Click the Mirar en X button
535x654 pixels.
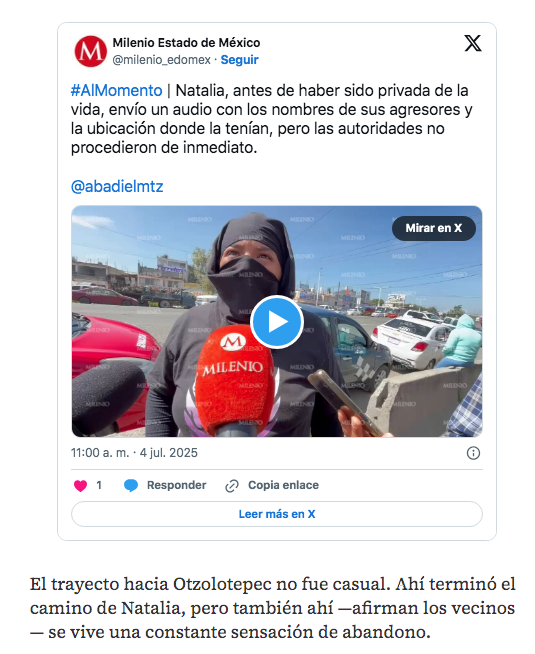tap(434, 228)
